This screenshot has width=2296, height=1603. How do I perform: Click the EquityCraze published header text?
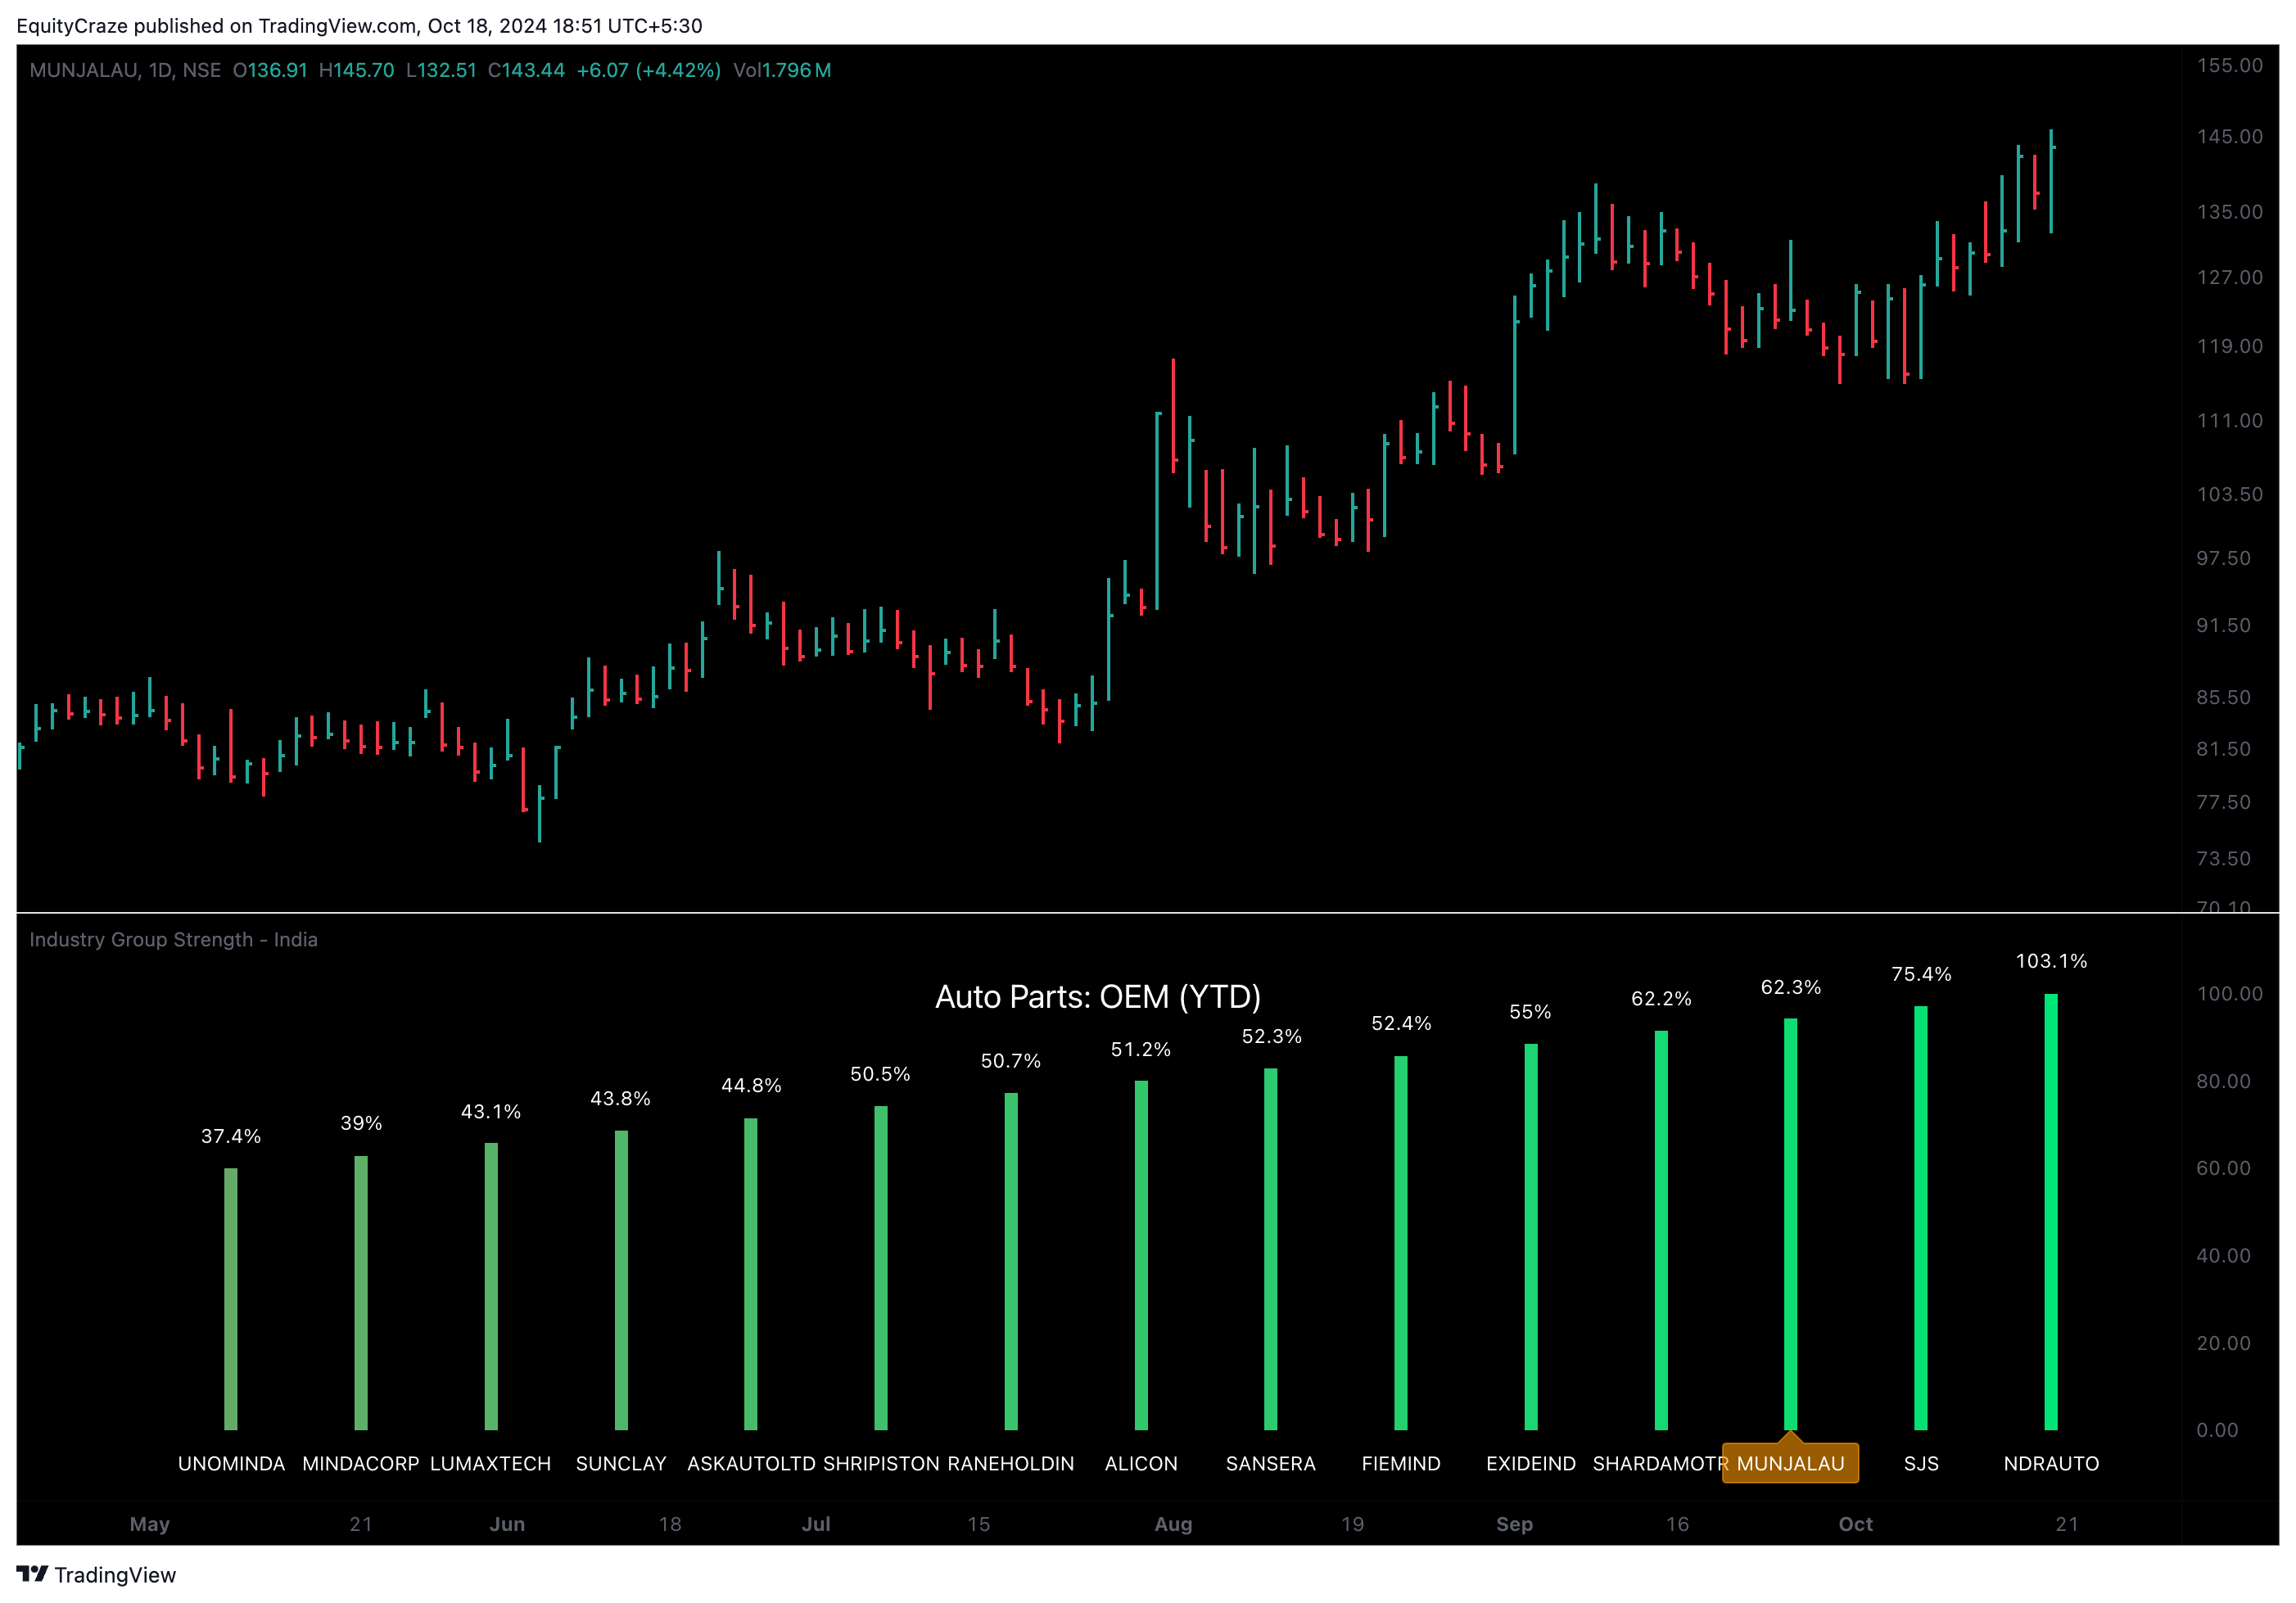point(360,26)
